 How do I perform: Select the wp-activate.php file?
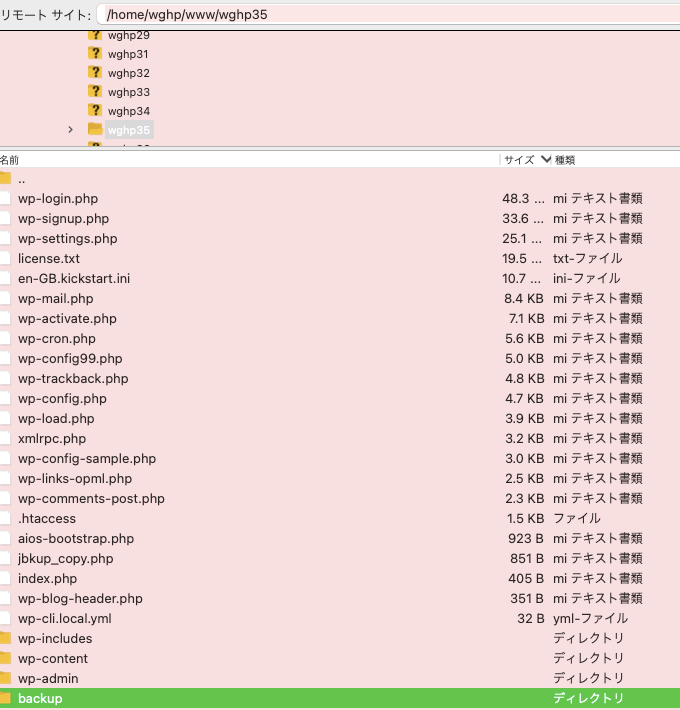pos(67,319)
